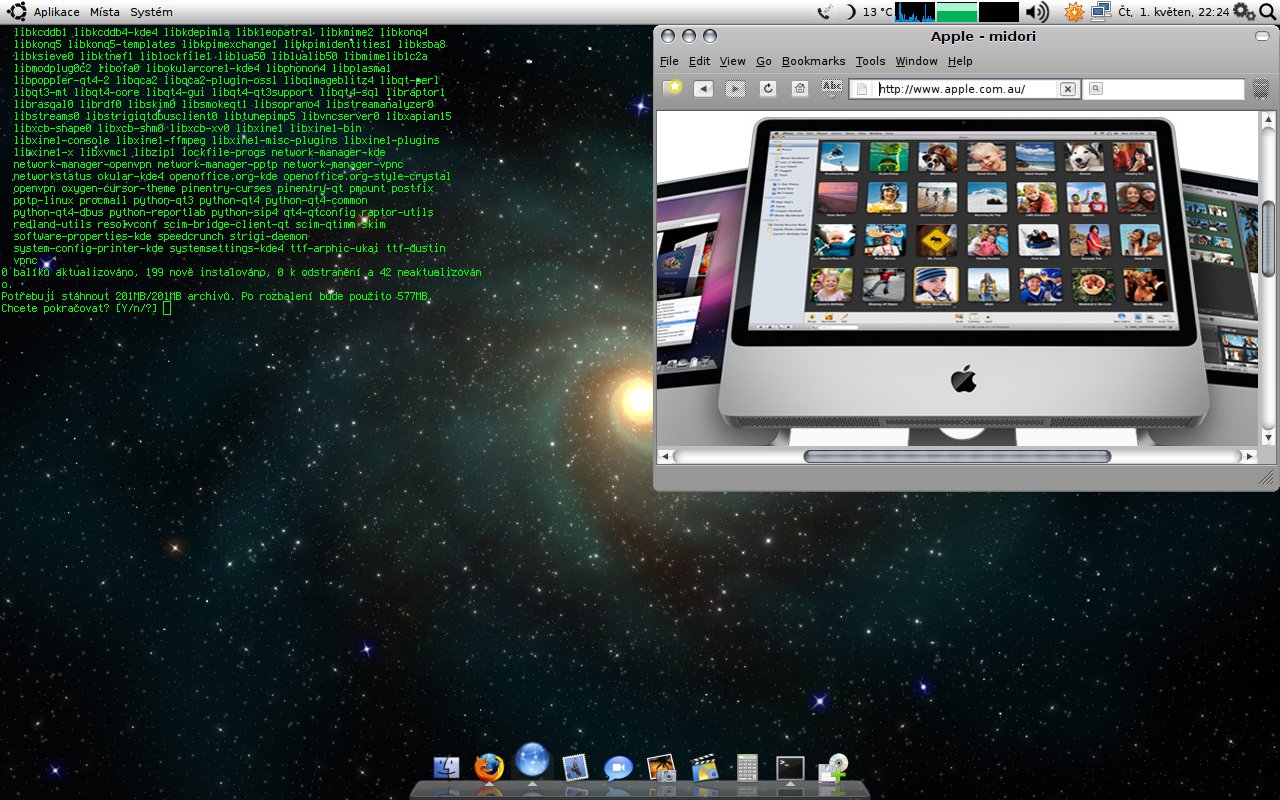This screenshot has height=800, width=1280.
Task: Open the Aplikace menu
Action: coord(56,12)
